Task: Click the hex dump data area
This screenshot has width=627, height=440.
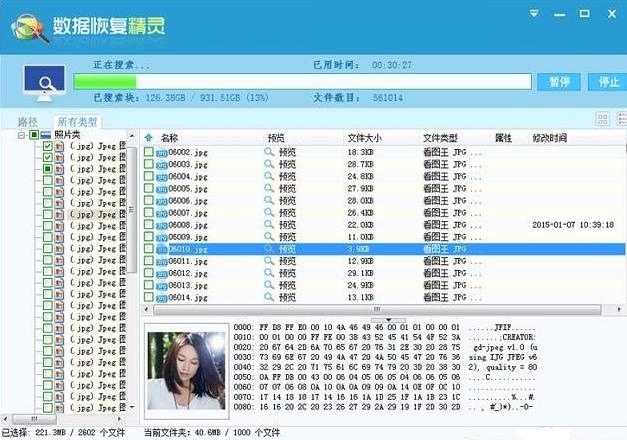Action: 346,367
